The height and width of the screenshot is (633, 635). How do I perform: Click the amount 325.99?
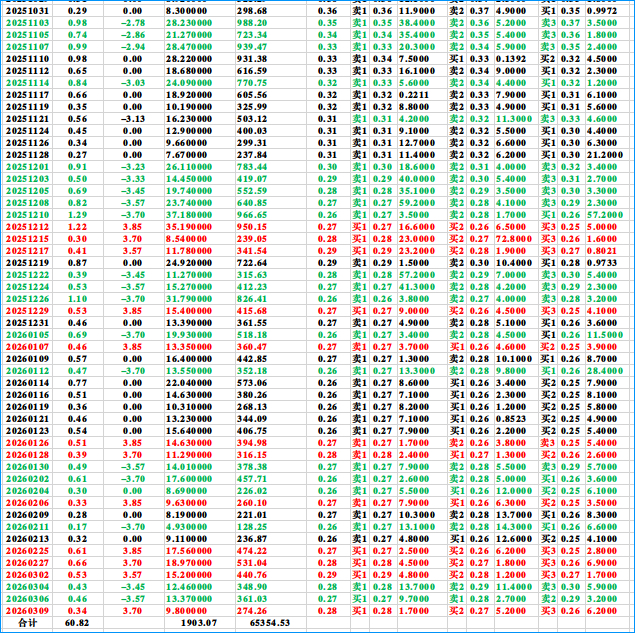coord(252,107)
